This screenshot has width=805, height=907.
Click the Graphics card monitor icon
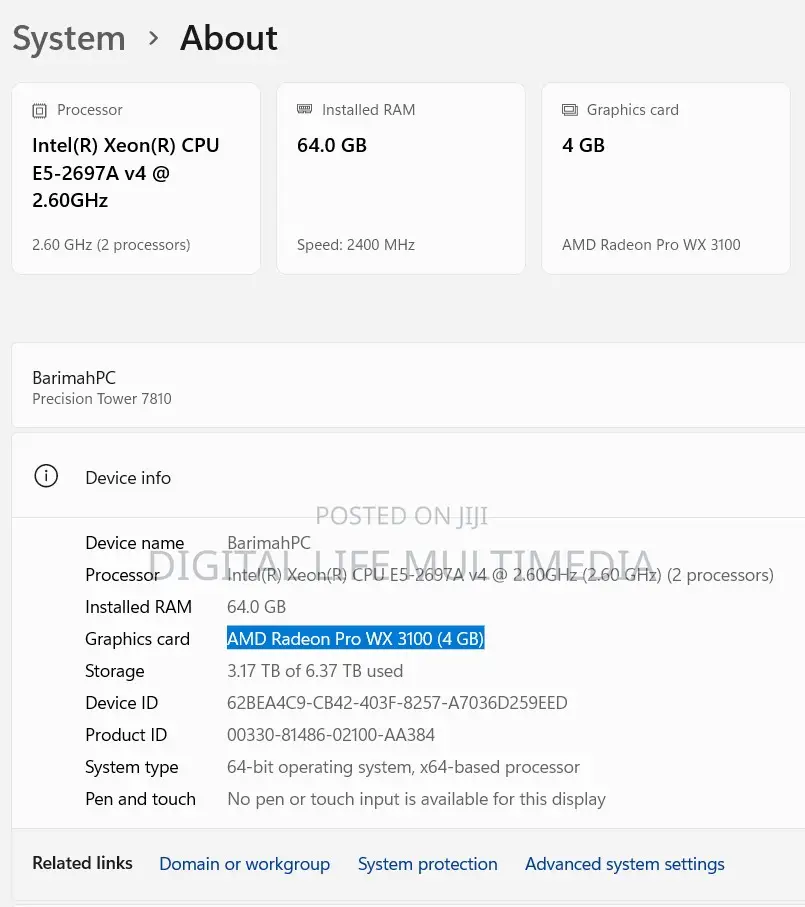570,110
